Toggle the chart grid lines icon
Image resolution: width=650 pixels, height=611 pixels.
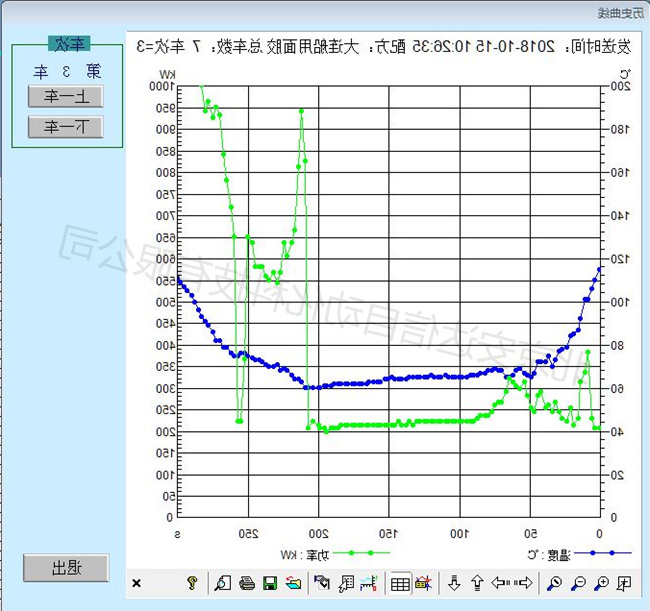point(399,583)
